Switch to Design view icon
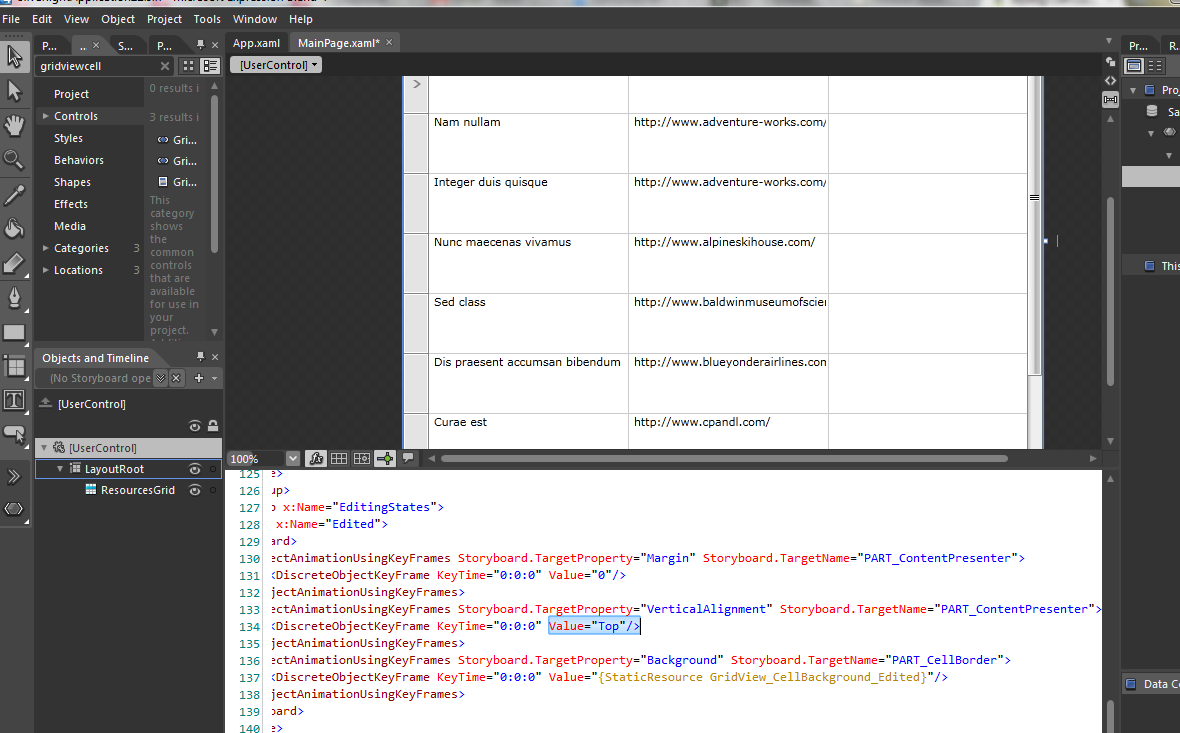This screenshot has height=733, width=1180. [x=1110, y=61]
